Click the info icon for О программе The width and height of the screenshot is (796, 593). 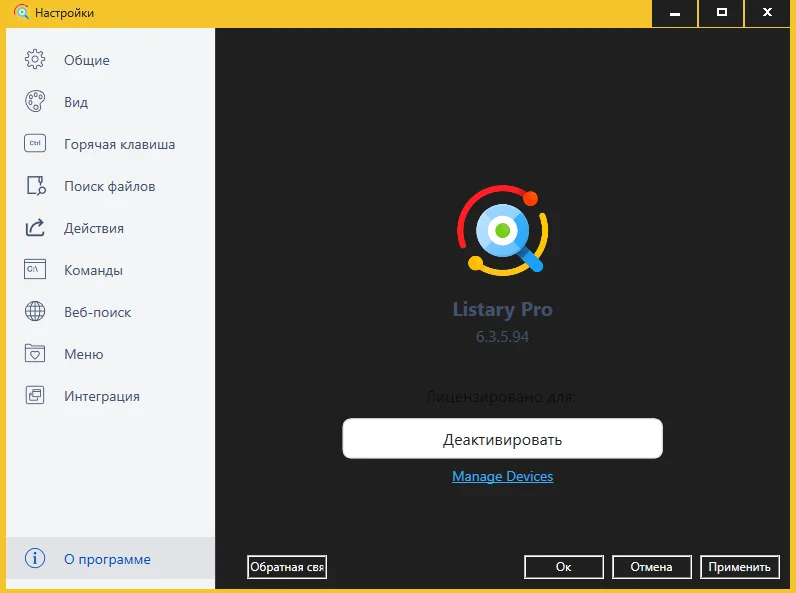[35, 559]
